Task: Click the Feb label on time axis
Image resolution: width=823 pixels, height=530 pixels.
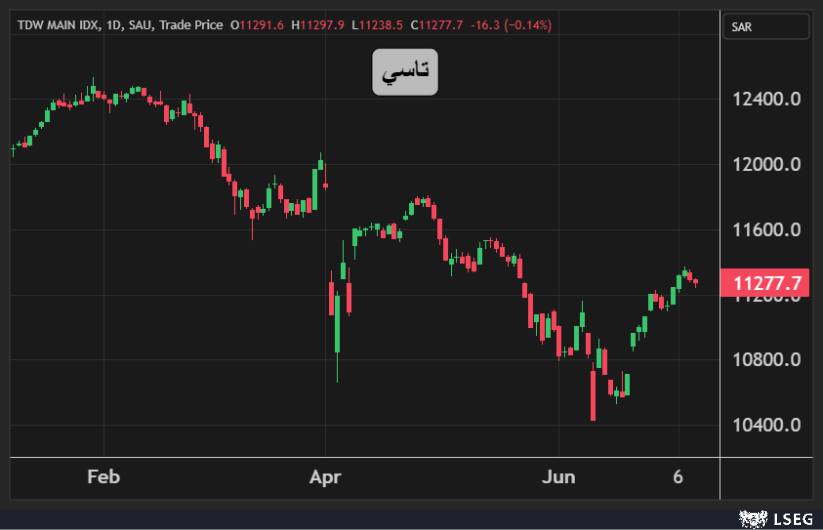Action: point(103,477)
